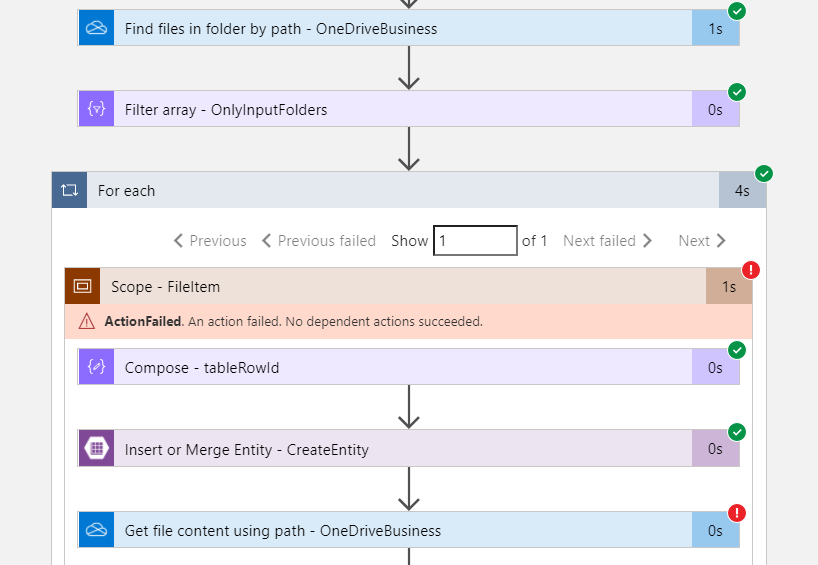This screenshot has height=565, width=818.
Task: Advance to the Next iteration
Action: 702,241
